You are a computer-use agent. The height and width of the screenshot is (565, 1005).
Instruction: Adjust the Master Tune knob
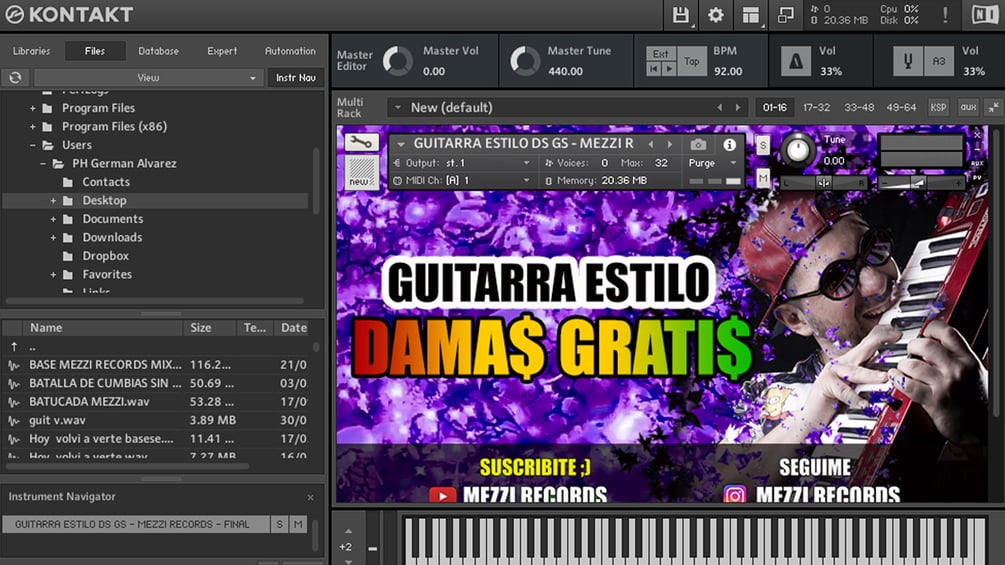point(525,61)
